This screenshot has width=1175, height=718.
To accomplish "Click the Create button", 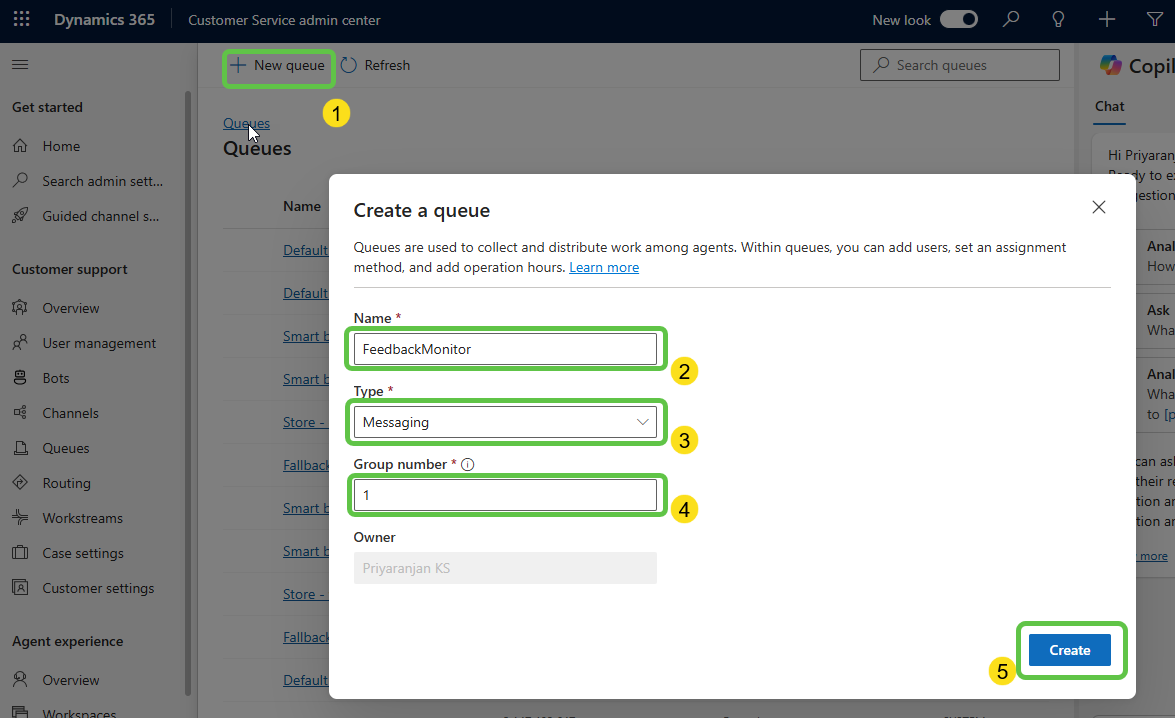I will click(1069, 650).
